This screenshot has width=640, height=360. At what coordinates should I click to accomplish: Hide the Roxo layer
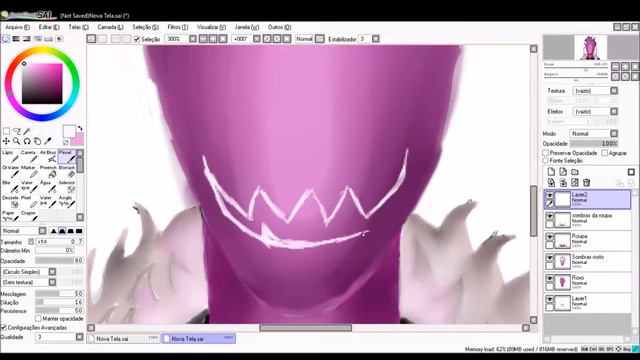click(550, 278)
